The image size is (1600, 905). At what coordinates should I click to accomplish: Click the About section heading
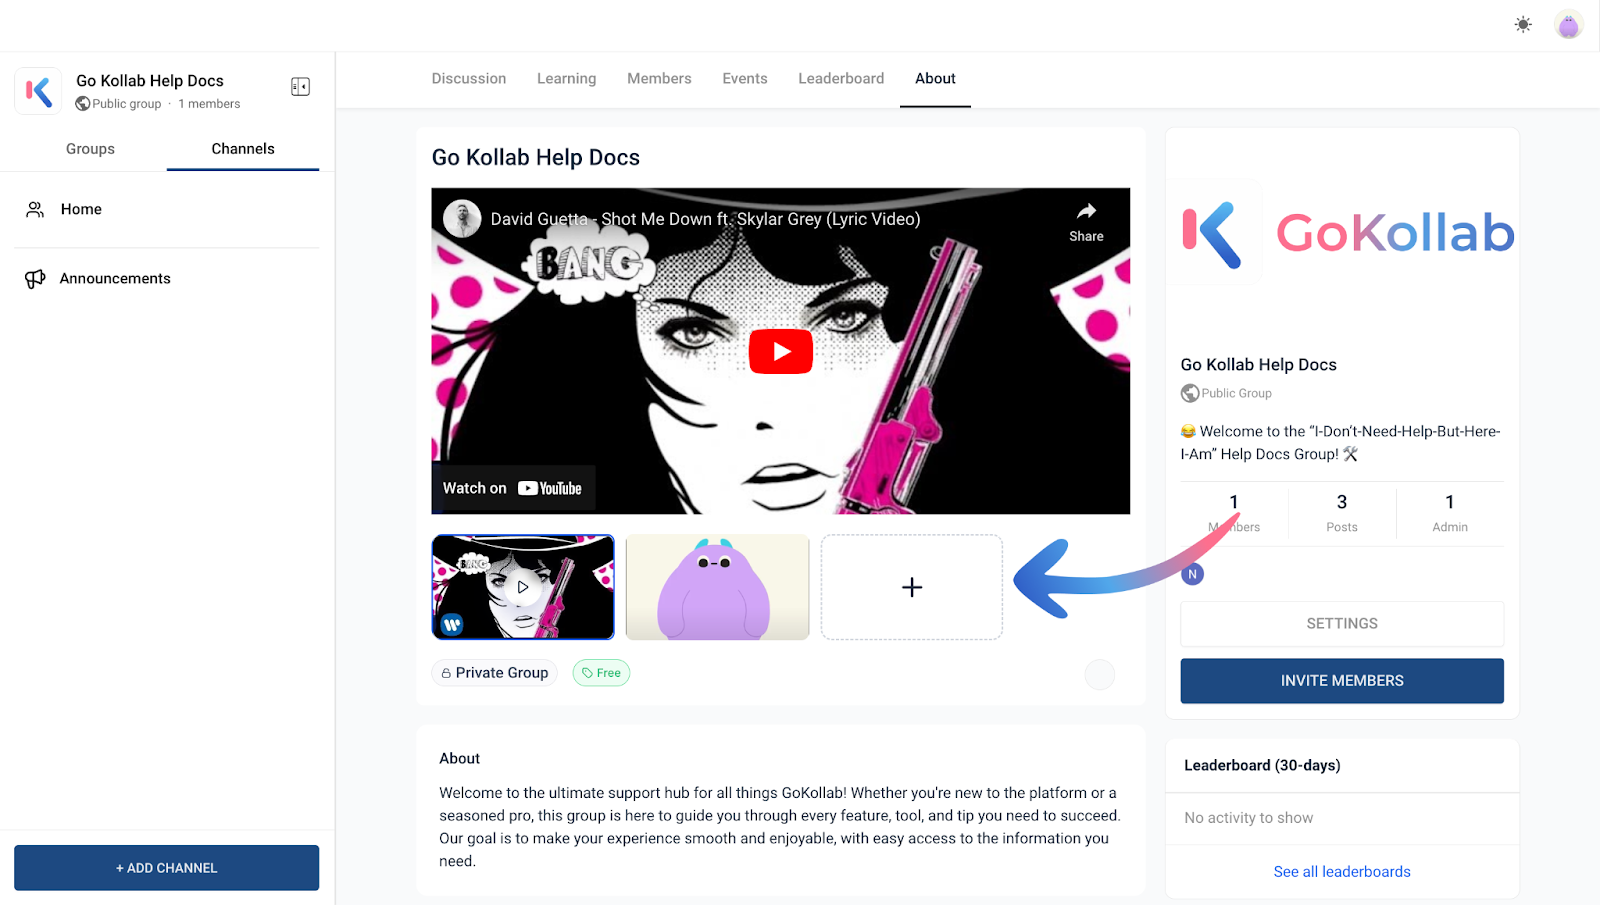[460, 759]
